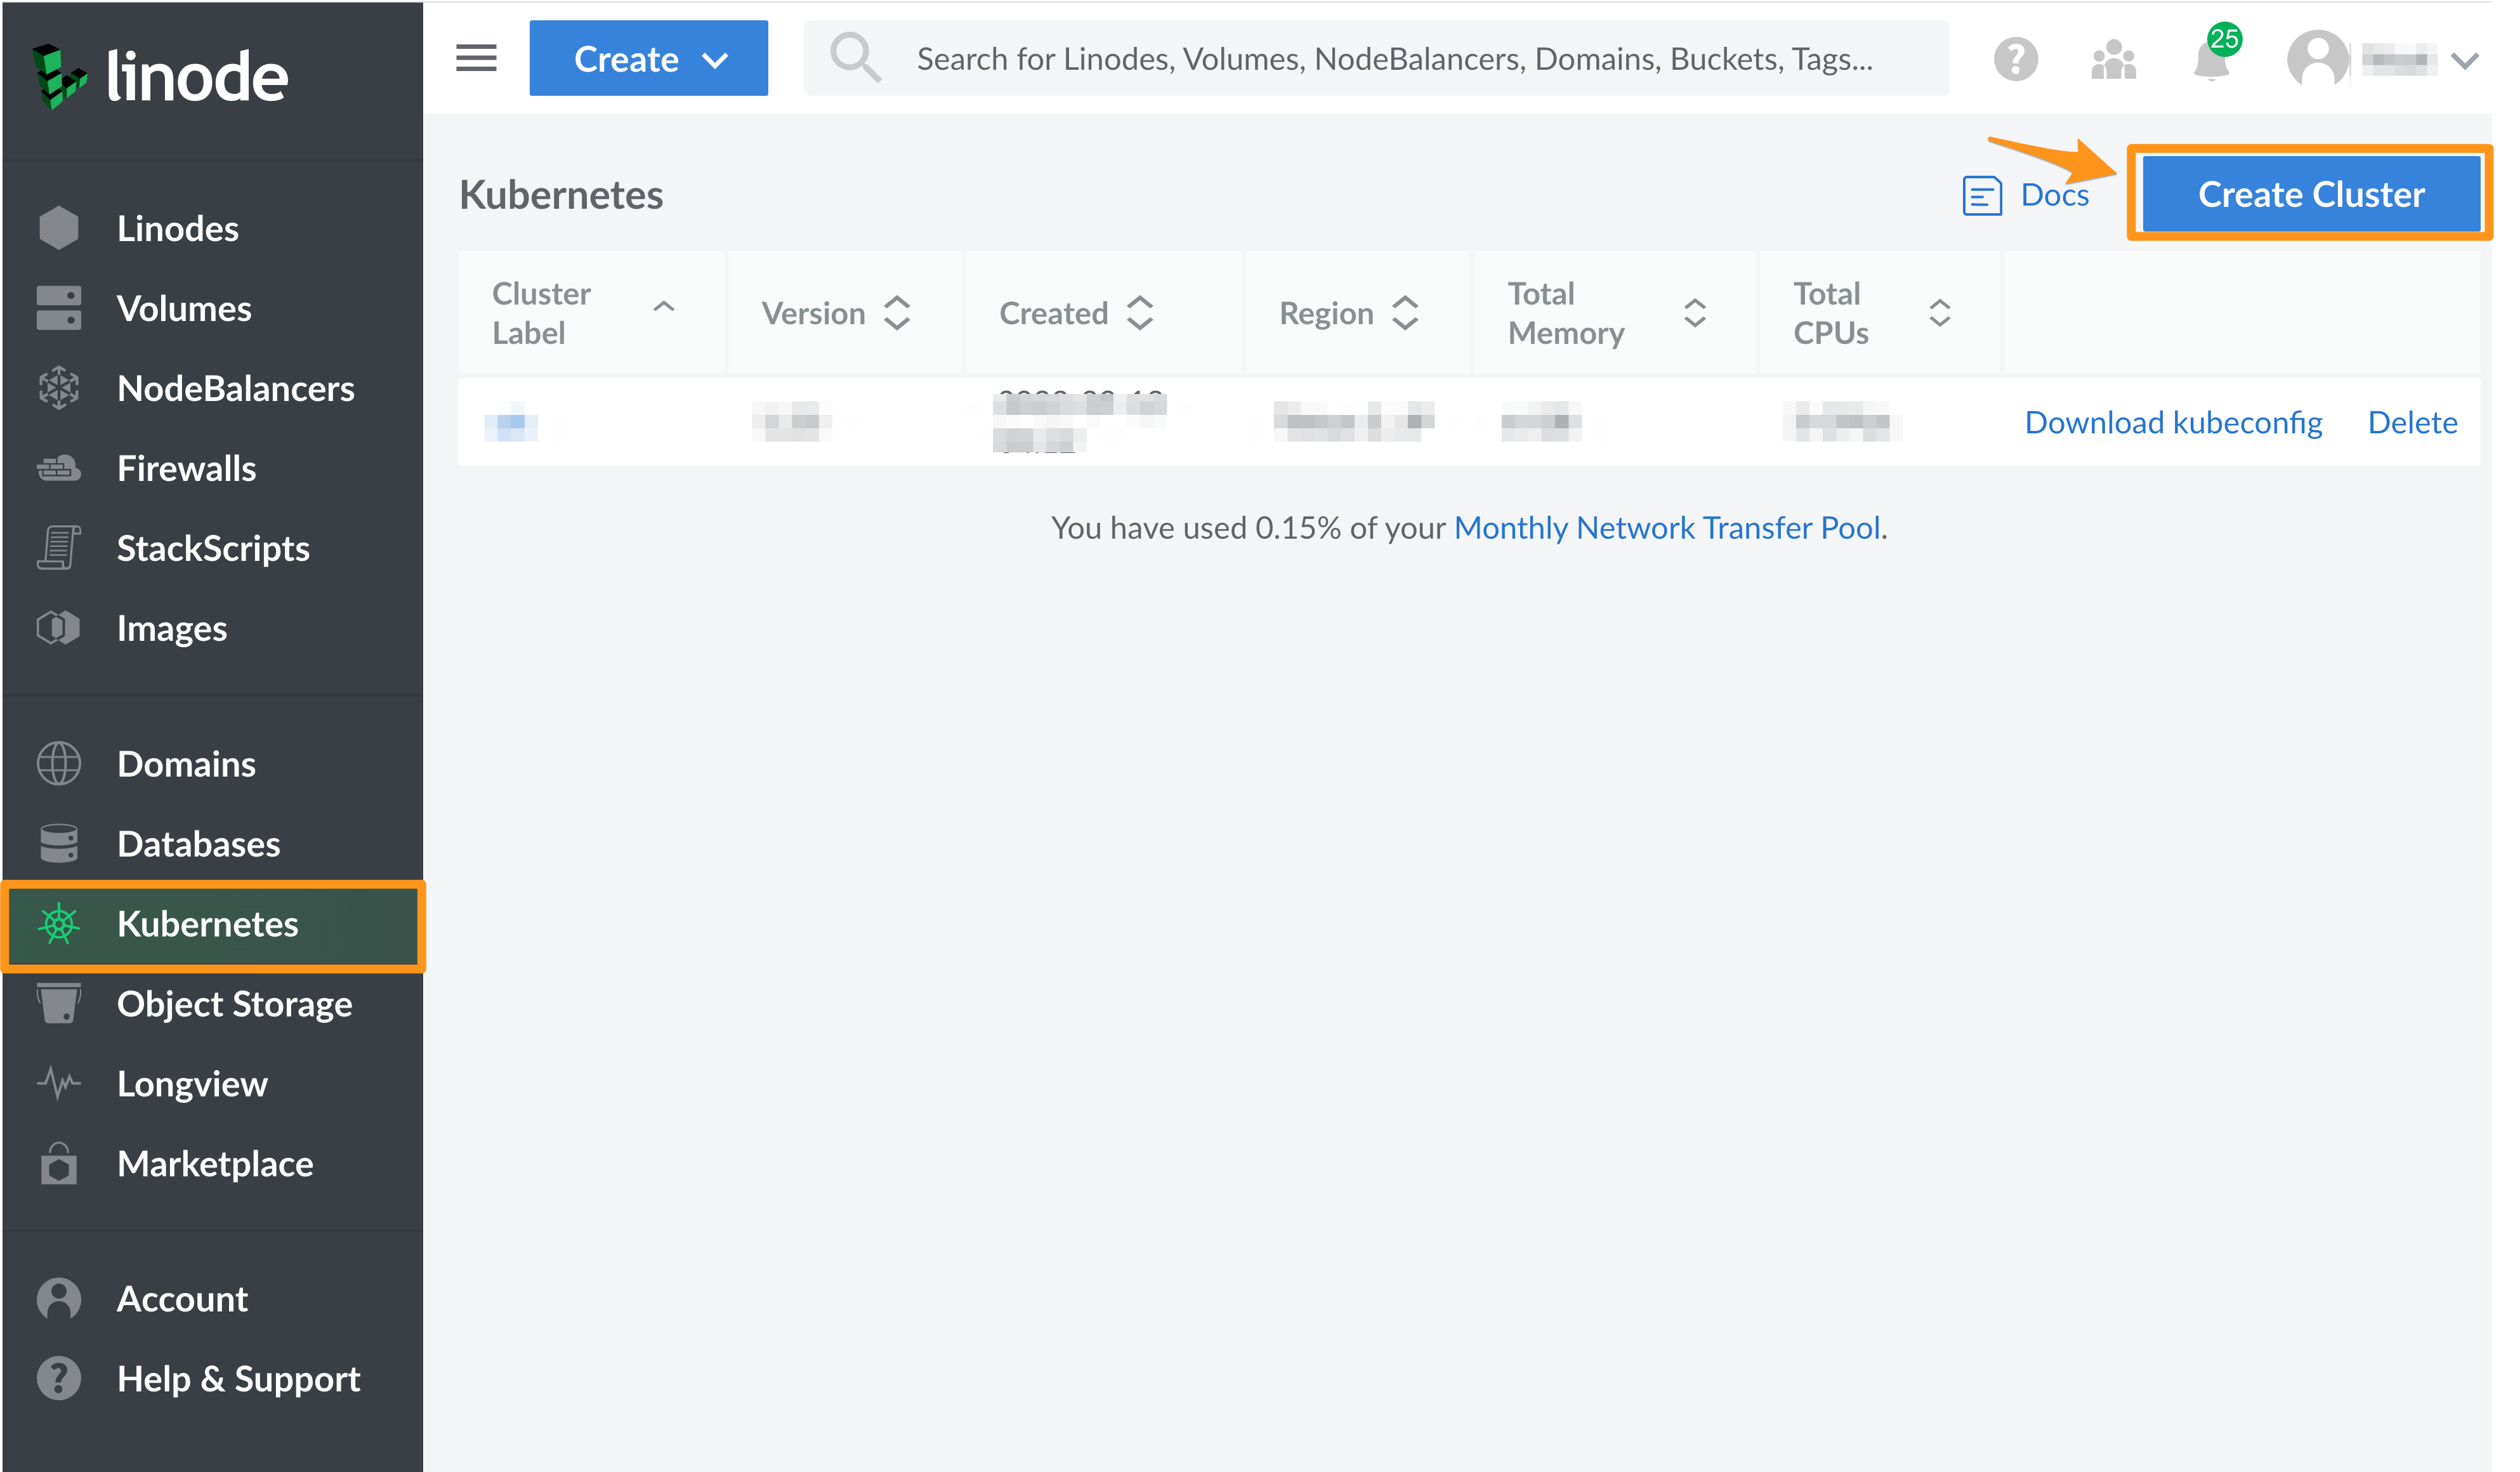
Task: Open the community people icon
Action: [x=2113, y=59]
